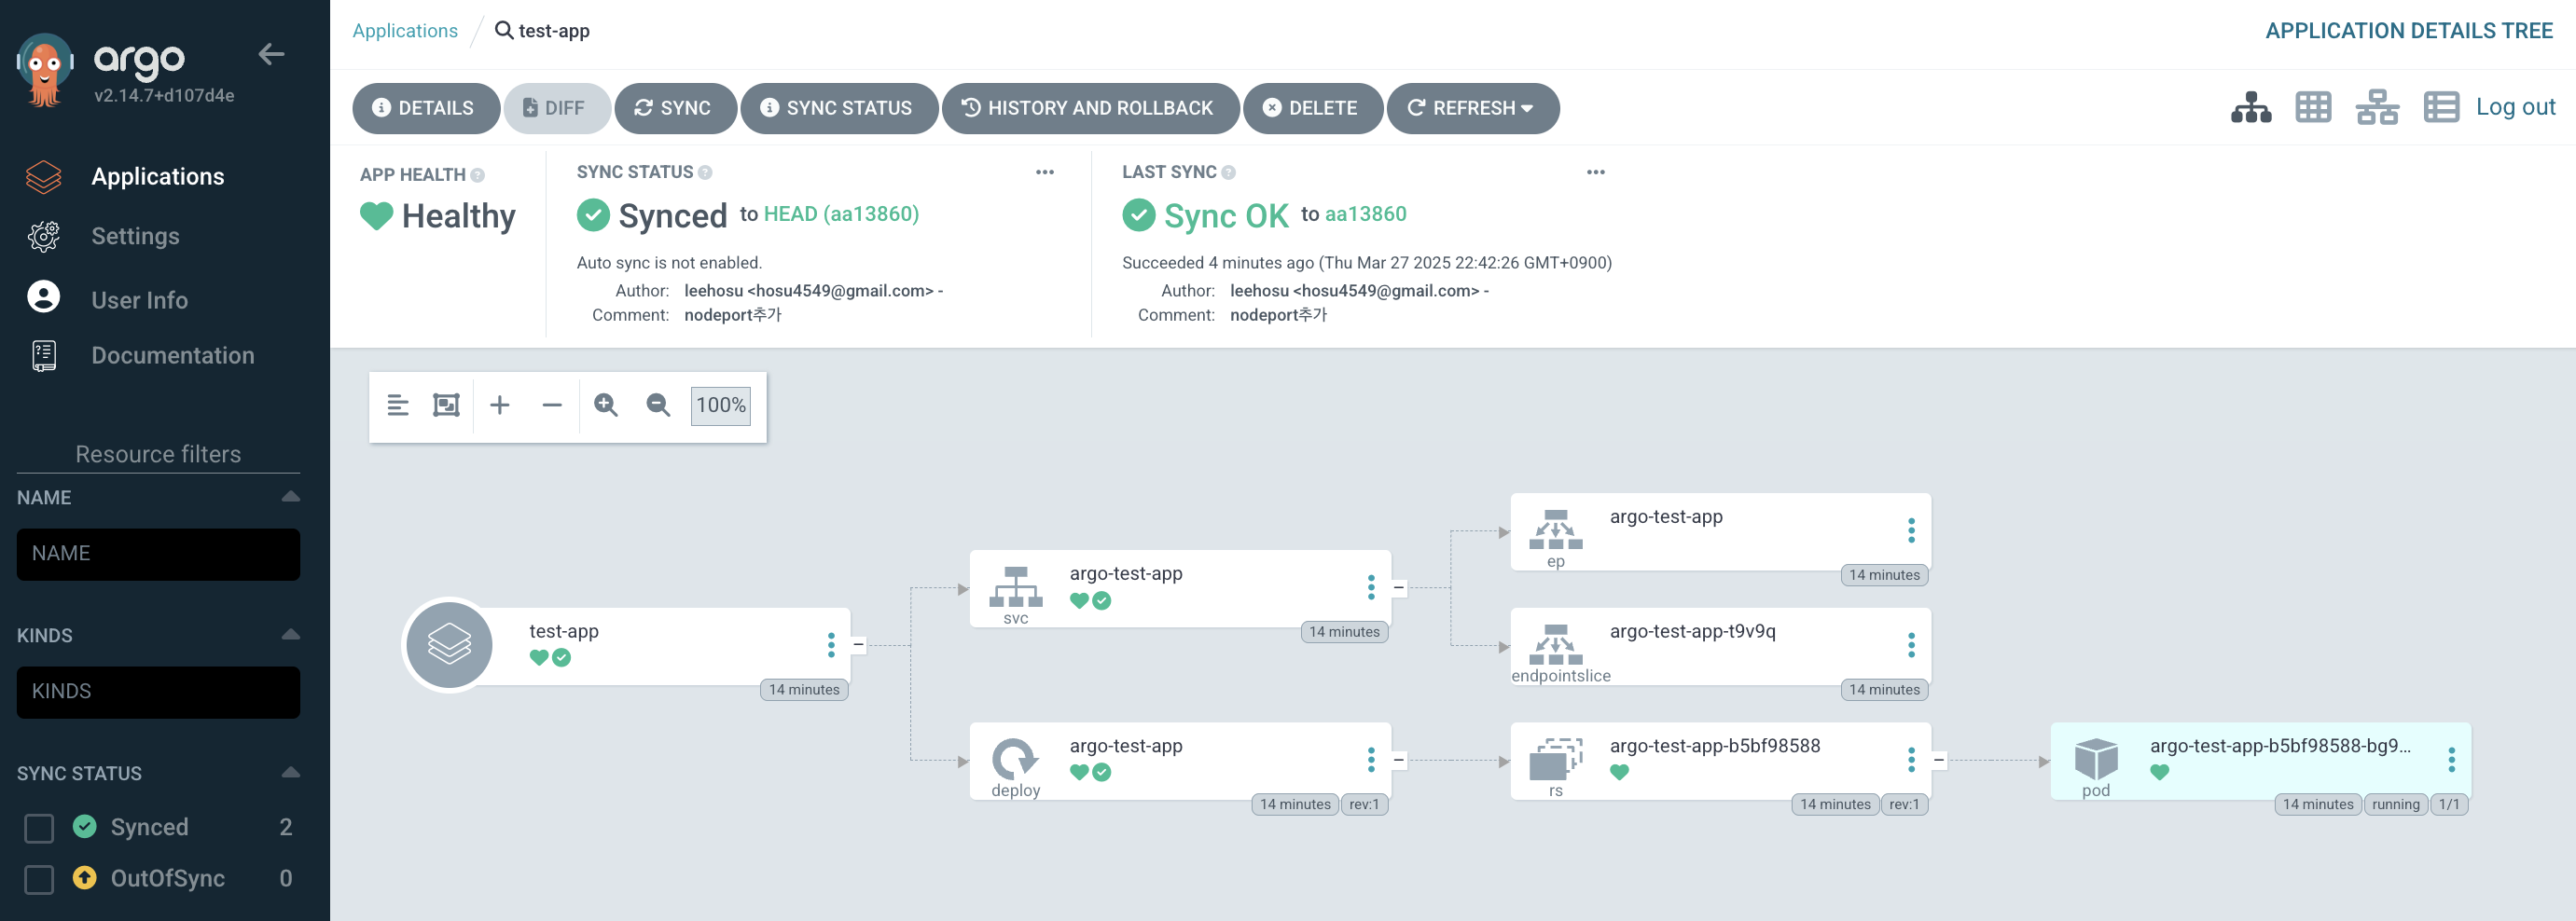Screen dimensions: 2576x921
Task: Collapse test-app node children
Action: 858,645
